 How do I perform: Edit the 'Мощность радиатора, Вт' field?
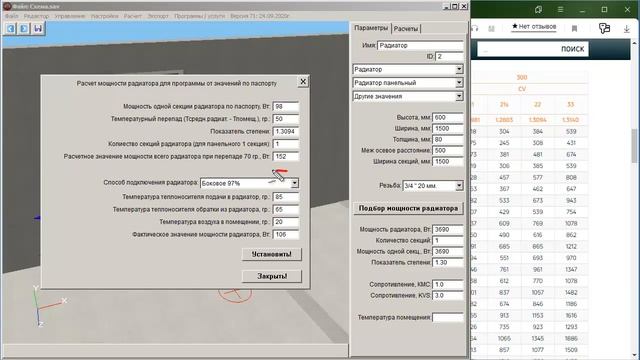tap(448, 229)
